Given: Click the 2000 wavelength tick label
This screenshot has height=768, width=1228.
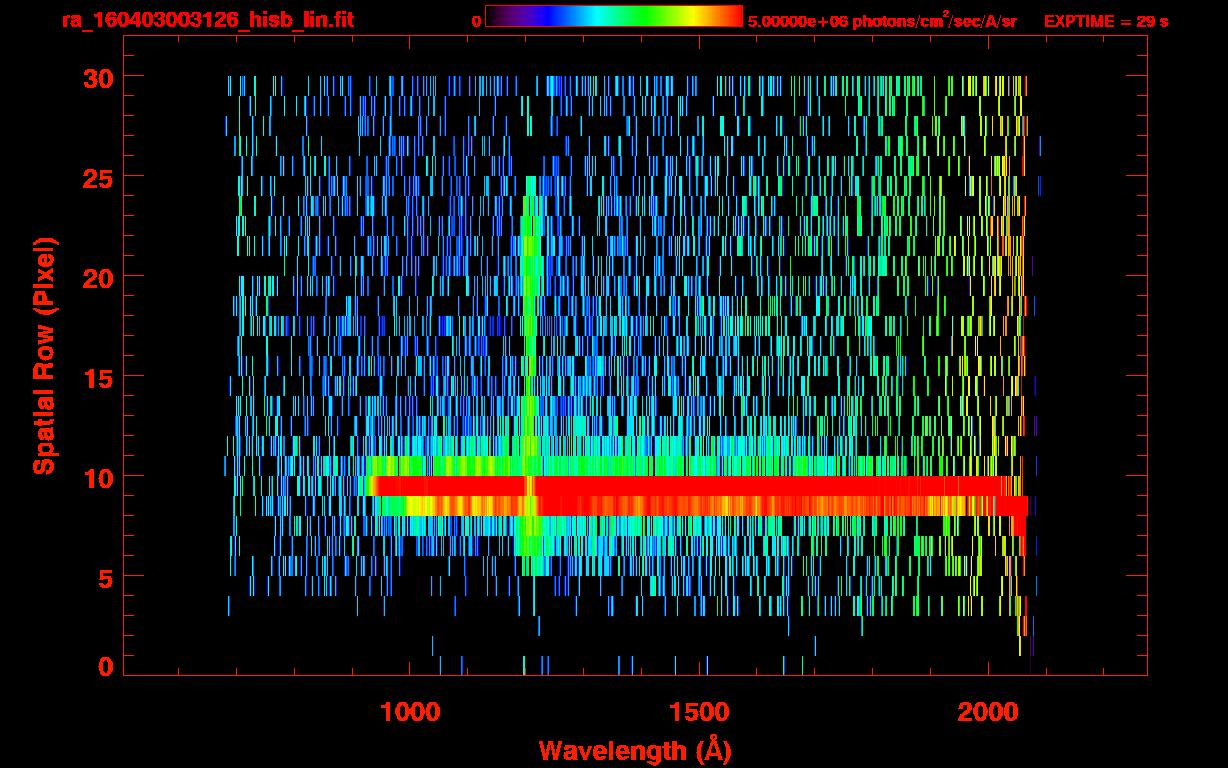Looking at the screenshot, I should [987, 712].
